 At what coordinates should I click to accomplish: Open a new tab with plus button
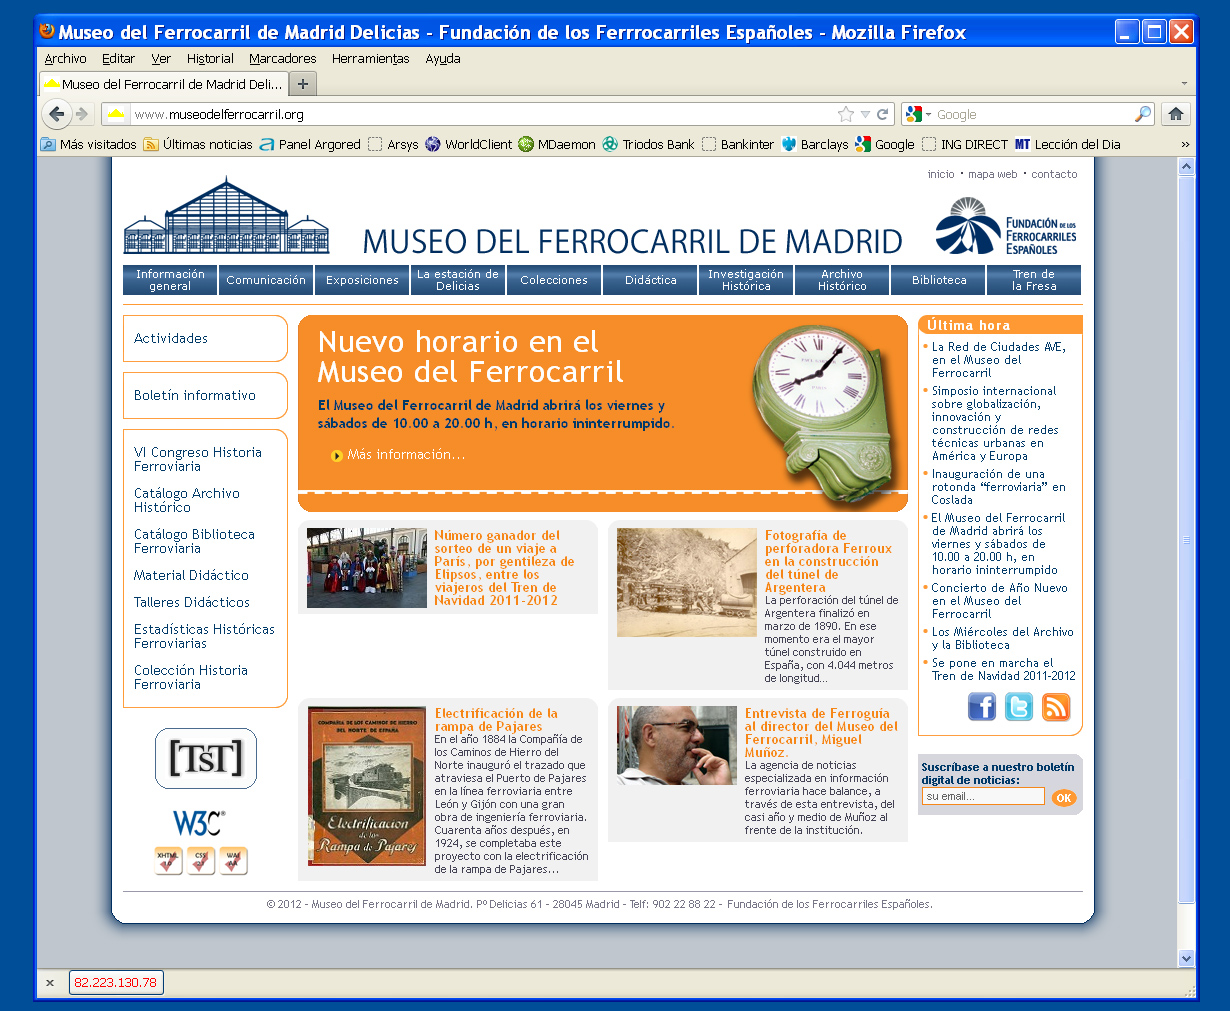303,84
